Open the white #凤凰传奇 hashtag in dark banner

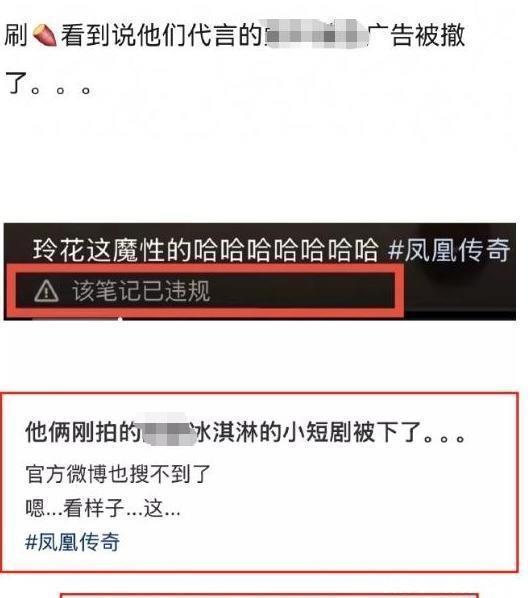pyautogui.click(x=449, y=250)
